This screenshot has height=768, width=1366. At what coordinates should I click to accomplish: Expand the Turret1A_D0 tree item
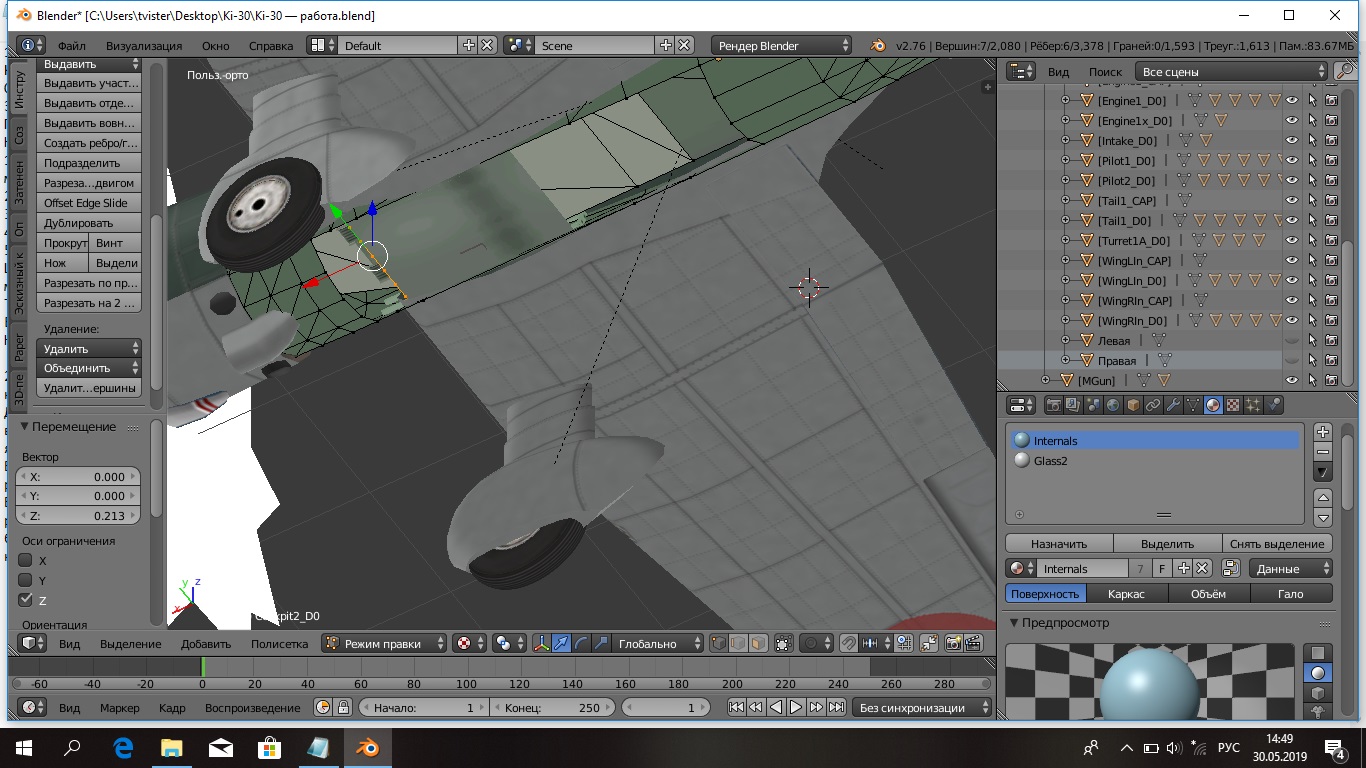tap(1065, 241)
